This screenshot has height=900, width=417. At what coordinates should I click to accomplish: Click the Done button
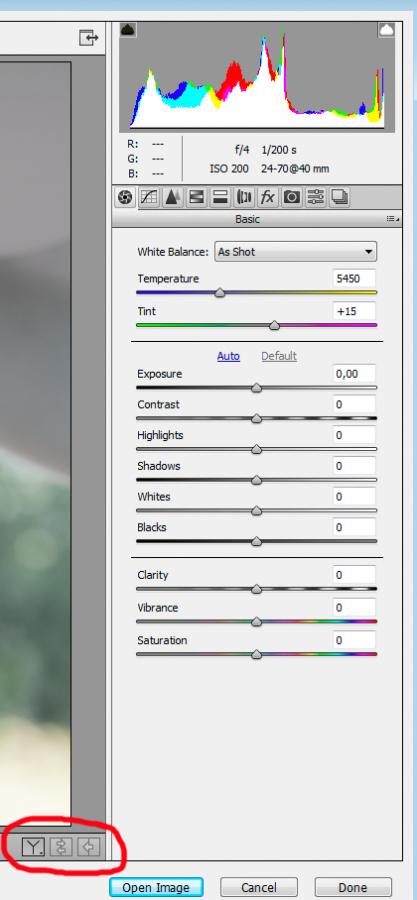pos(353,888)
